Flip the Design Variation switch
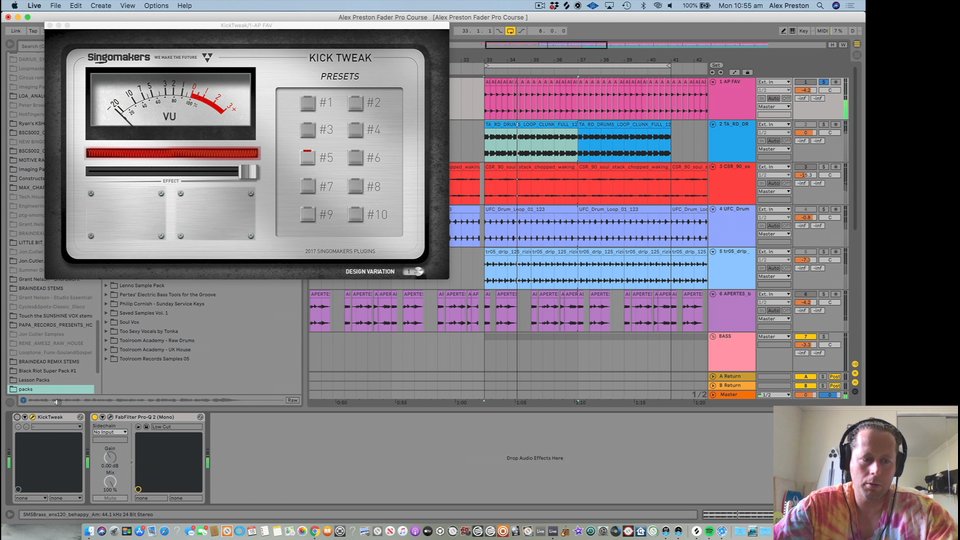 click(413, 271)
